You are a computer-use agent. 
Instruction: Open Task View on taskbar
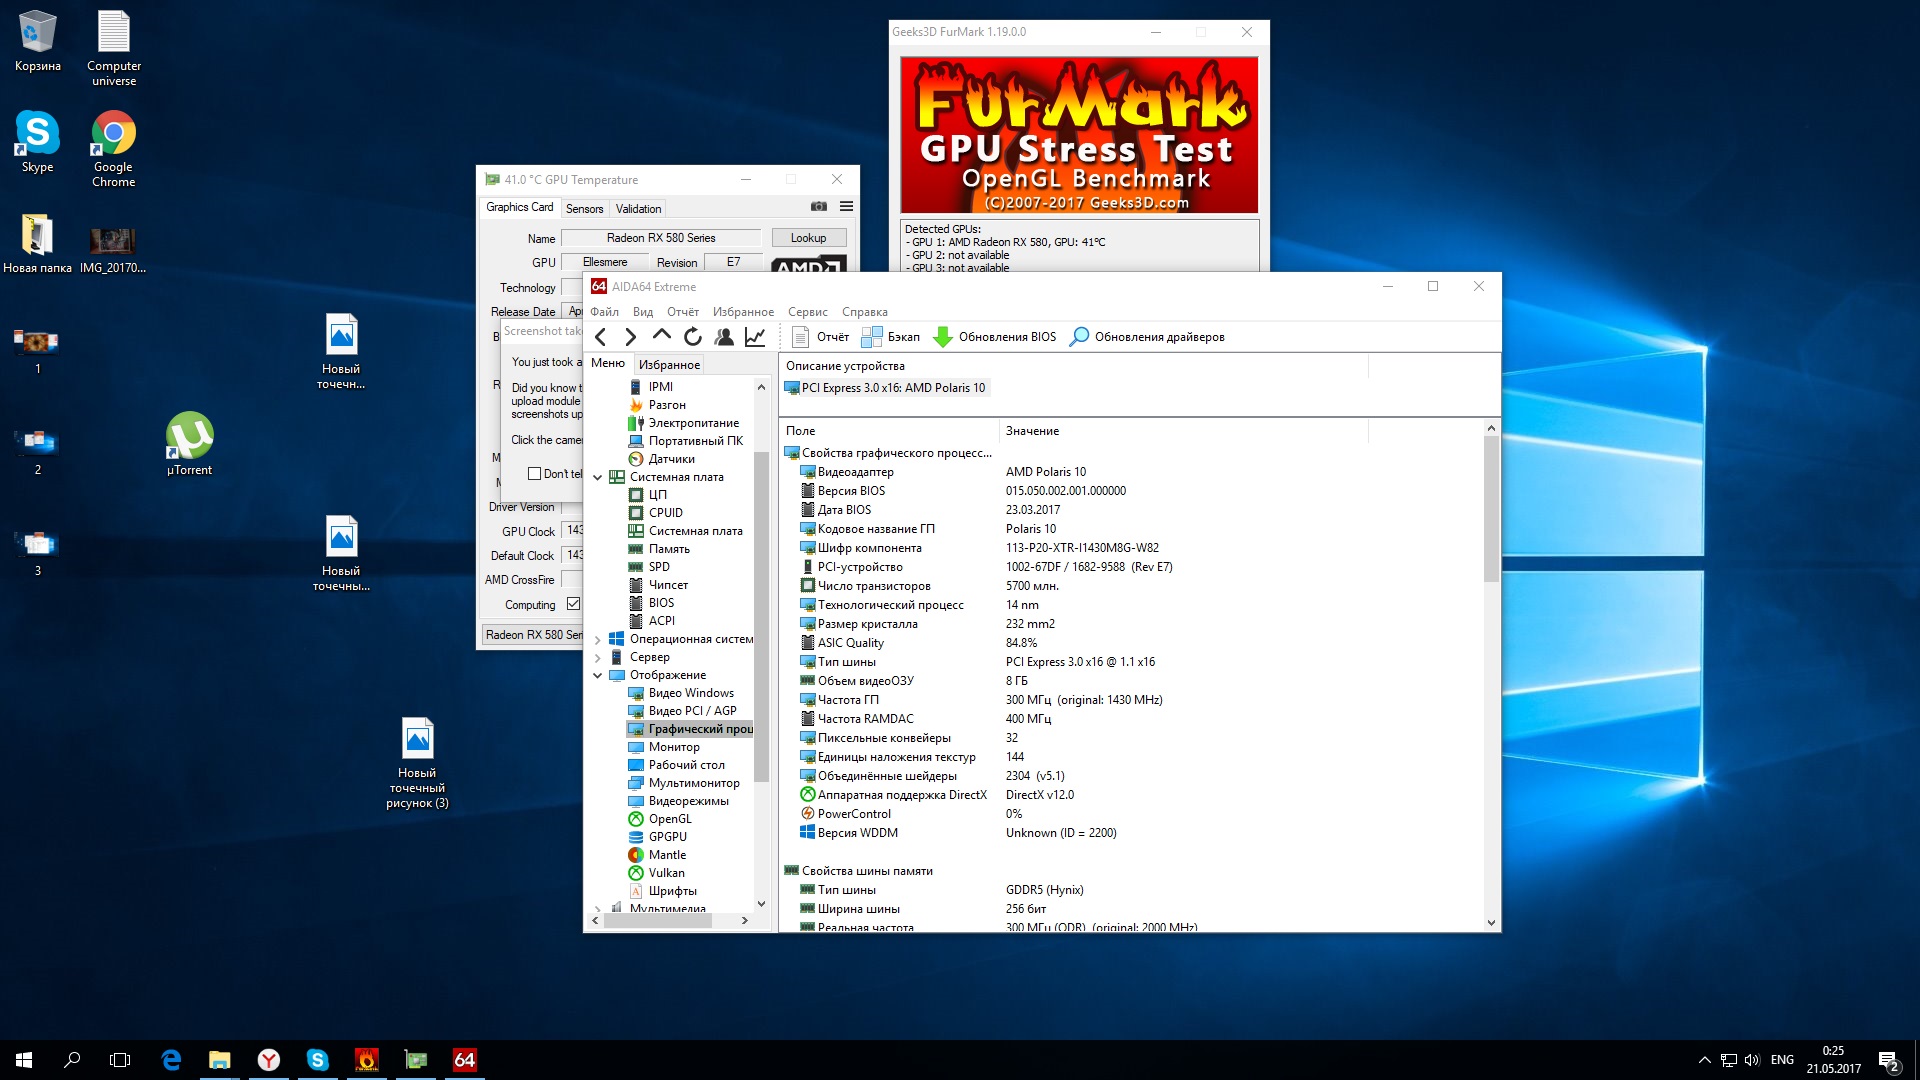click(x=120, y=1060)
